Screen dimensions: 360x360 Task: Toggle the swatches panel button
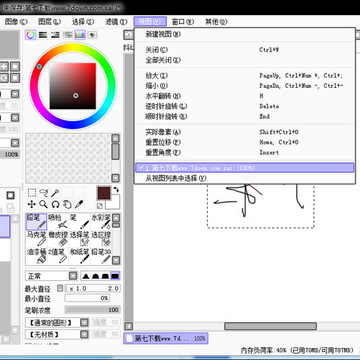coord(80,34)
